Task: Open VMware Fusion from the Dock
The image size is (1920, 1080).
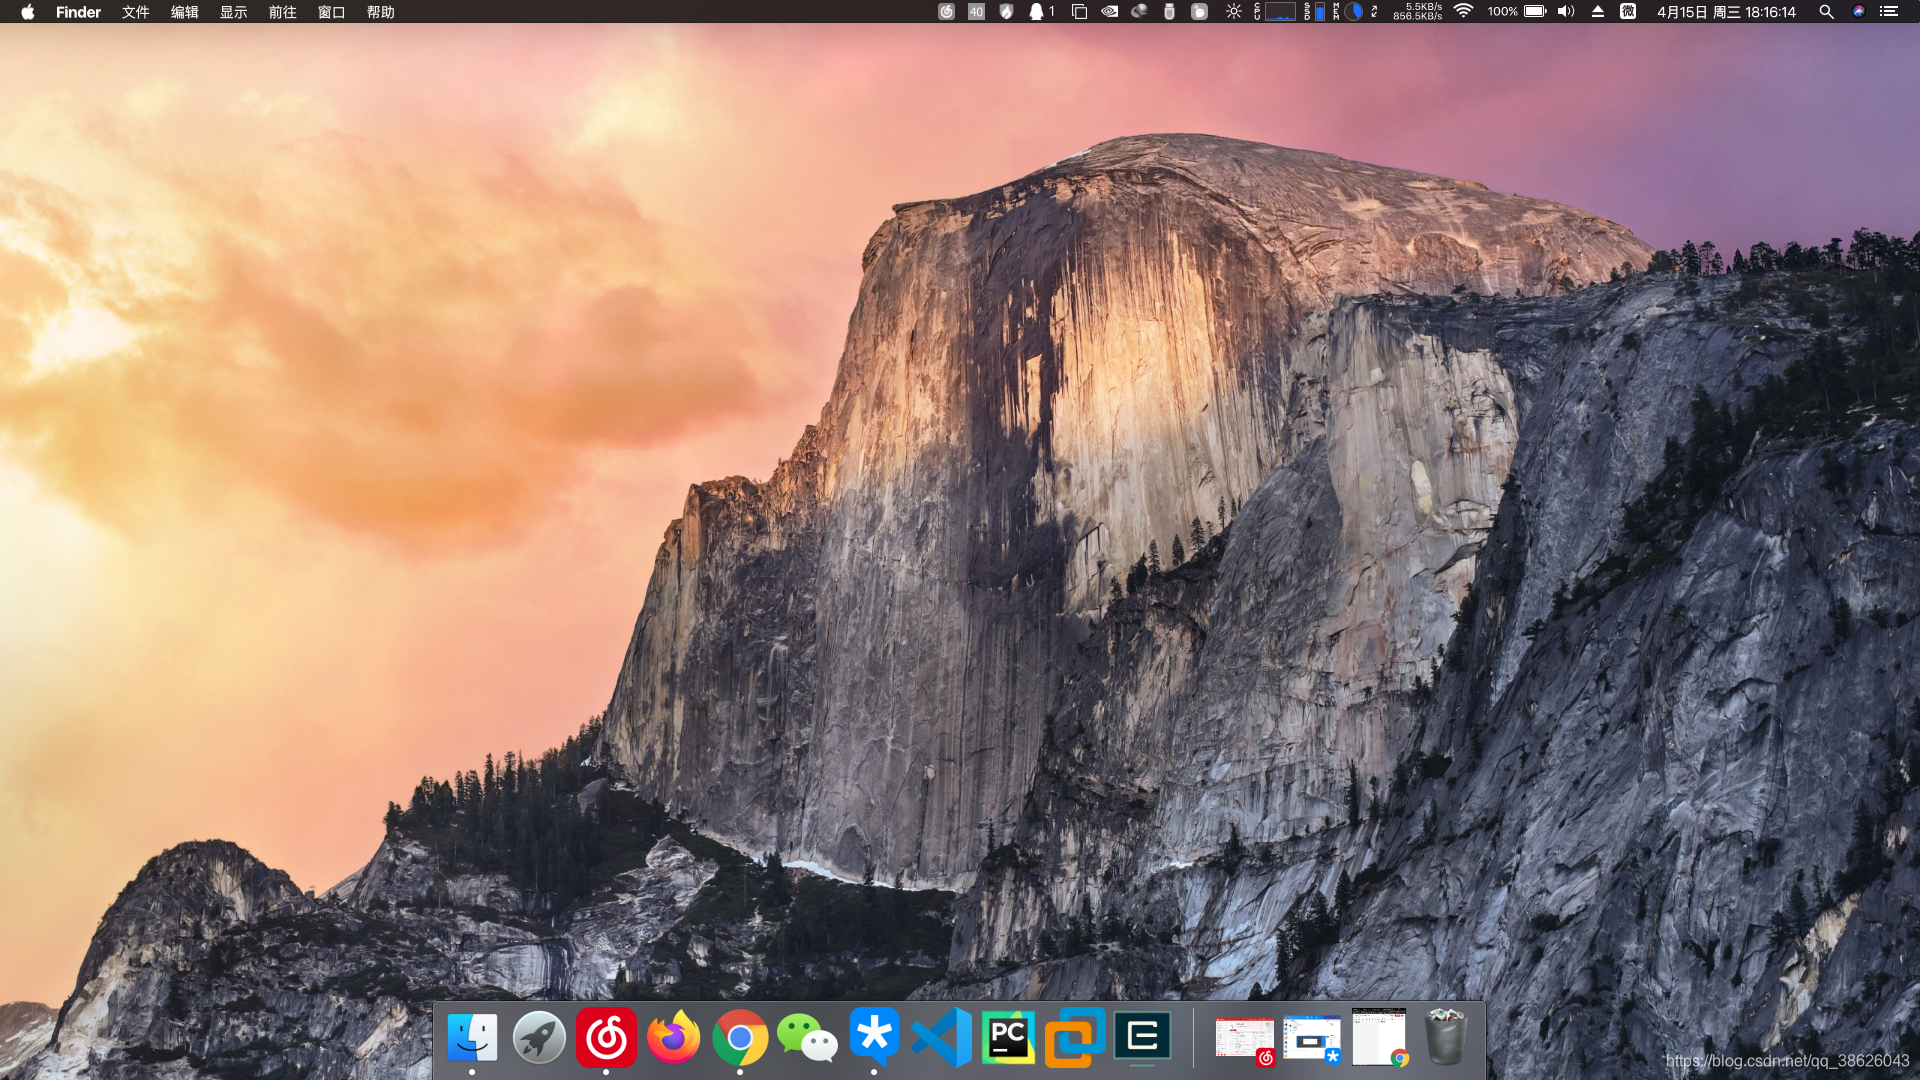Action: coord(1075,1038)
